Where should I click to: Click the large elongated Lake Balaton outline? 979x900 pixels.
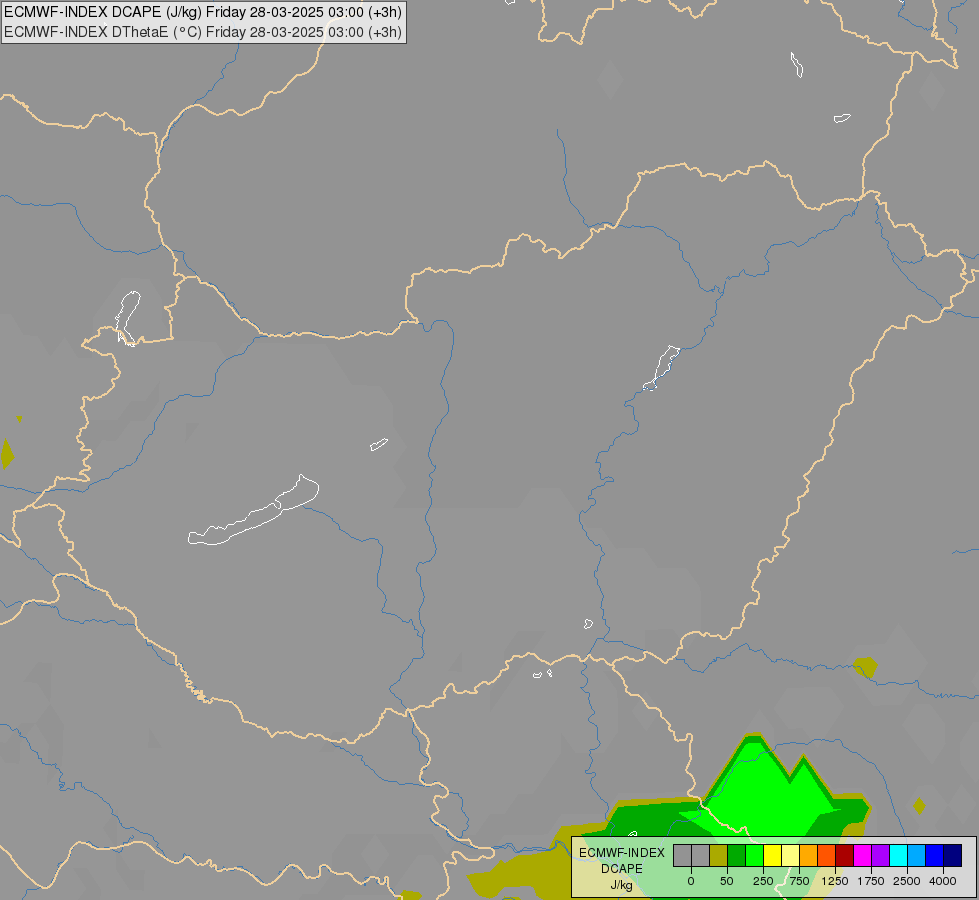click(253, 511)
